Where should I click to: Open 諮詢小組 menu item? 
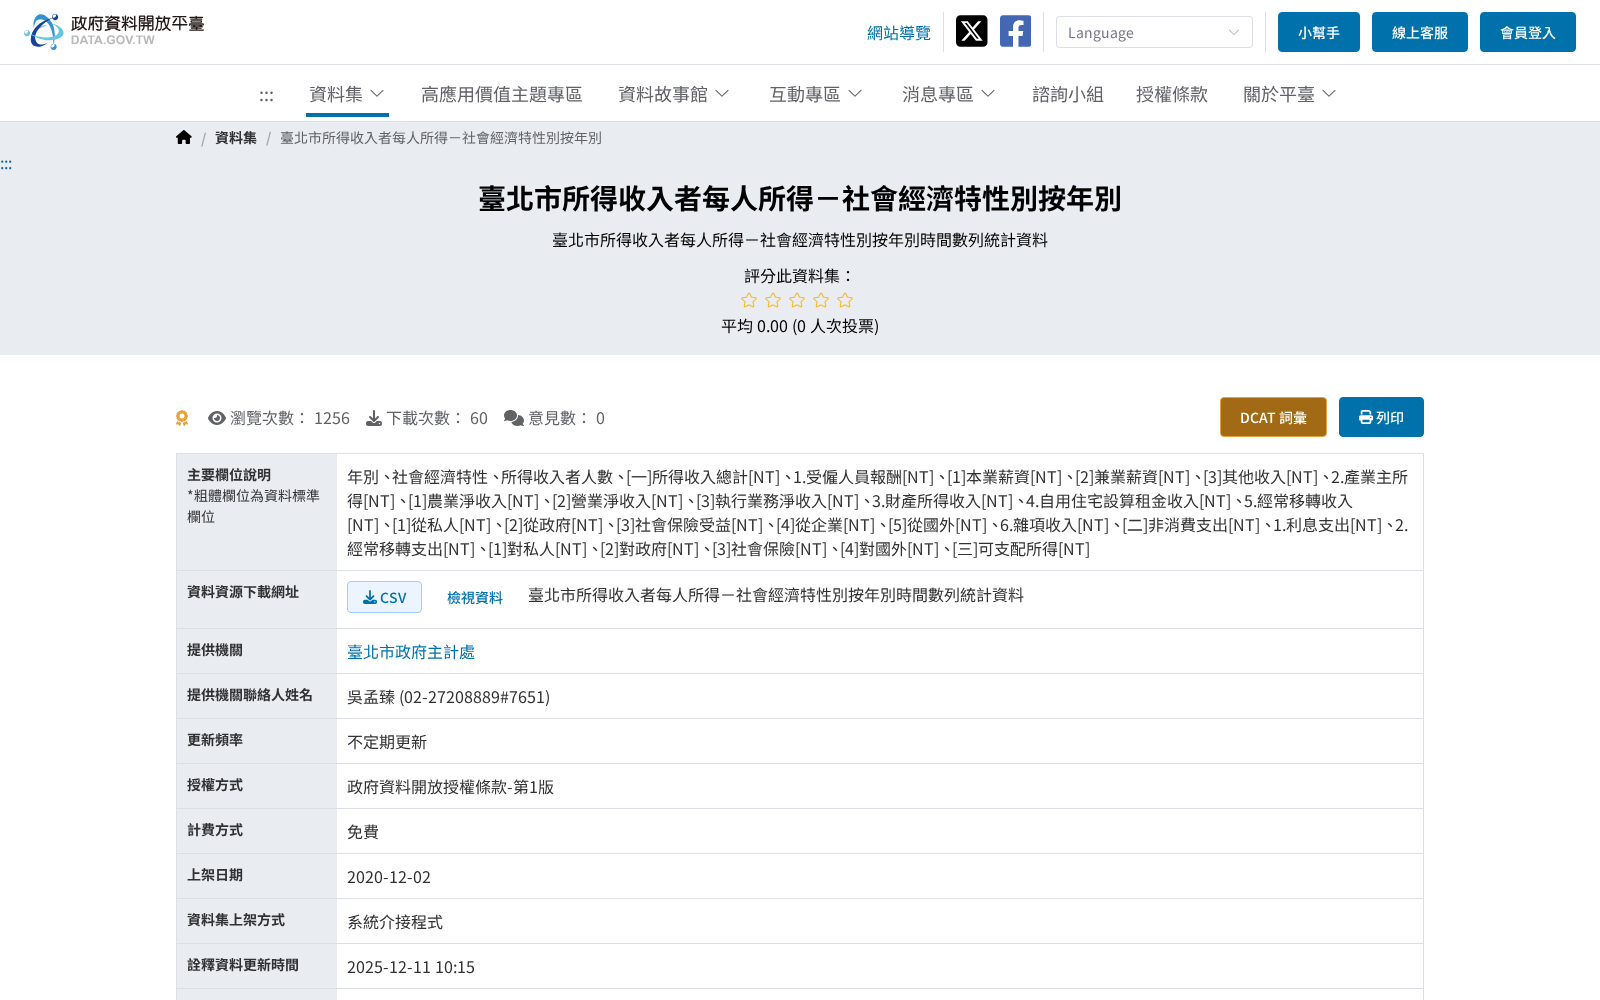coord(1068,94)
